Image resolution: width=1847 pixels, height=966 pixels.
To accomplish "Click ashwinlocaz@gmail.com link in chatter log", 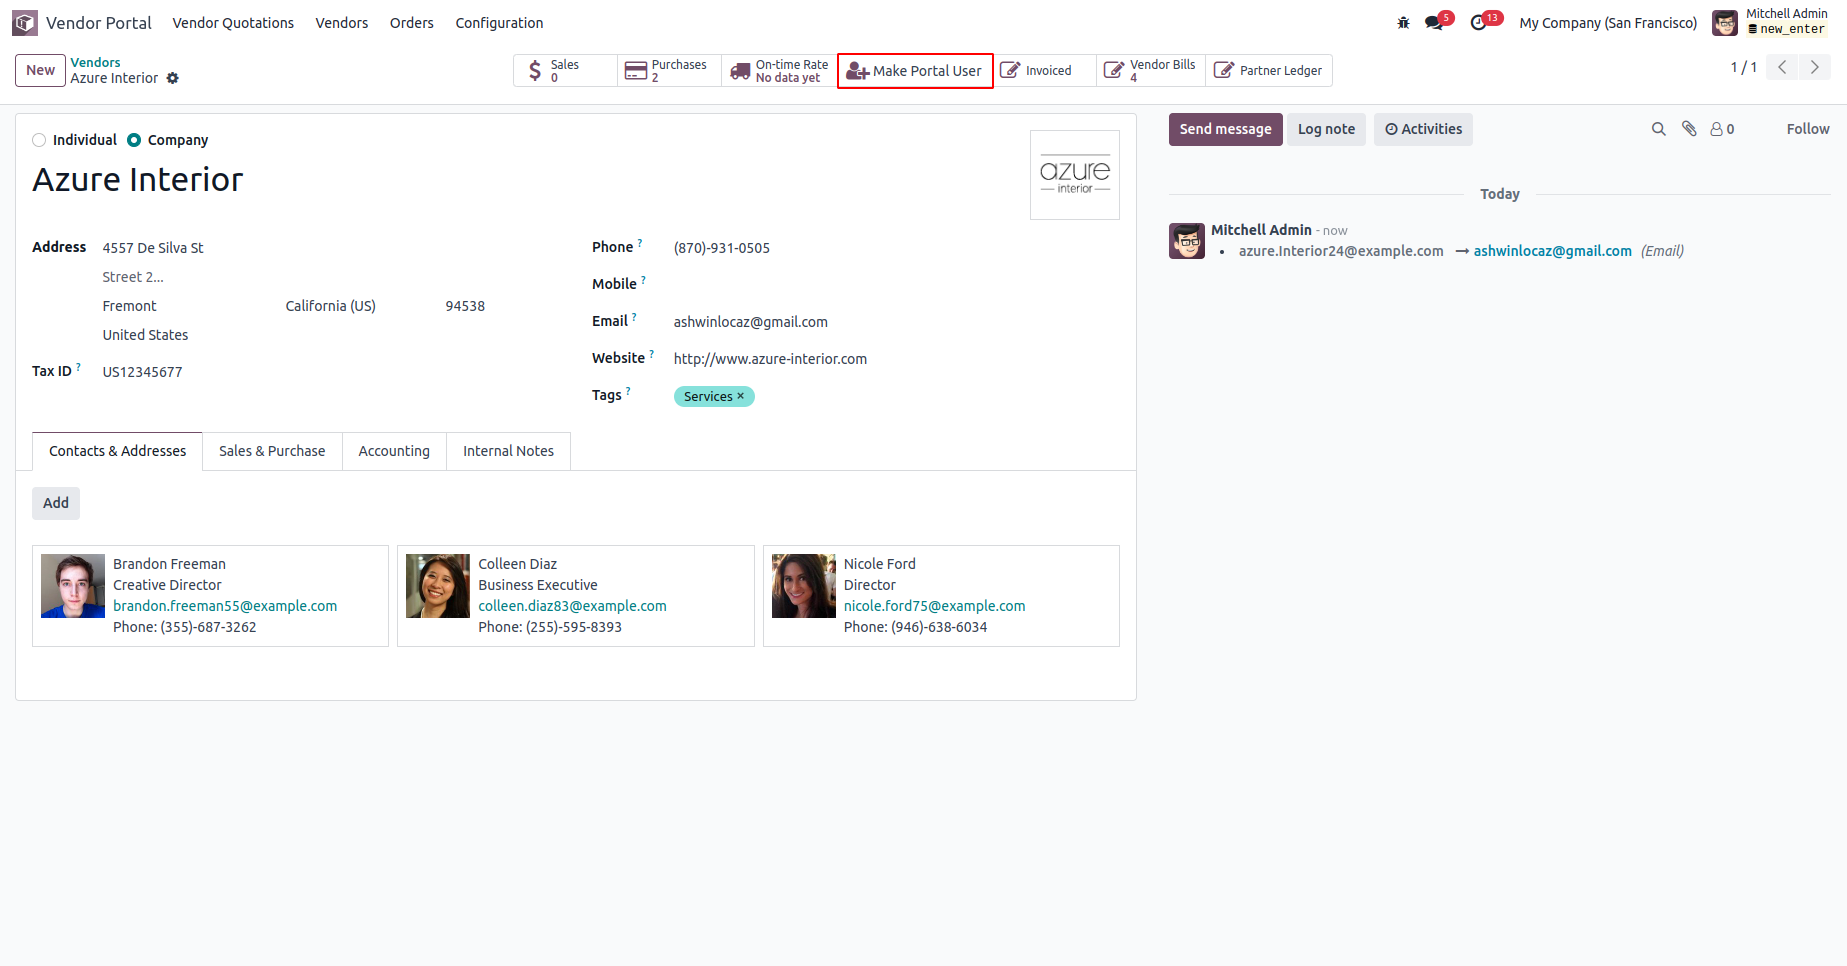I will tap(1552, 251).
